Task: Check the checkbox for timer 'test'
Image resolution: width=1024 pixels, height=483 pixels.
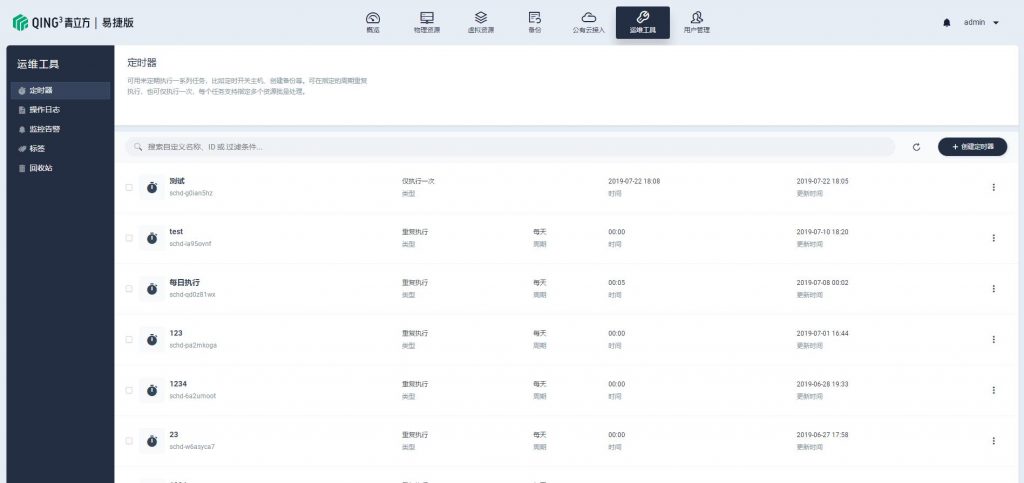Action: [128, 238]
